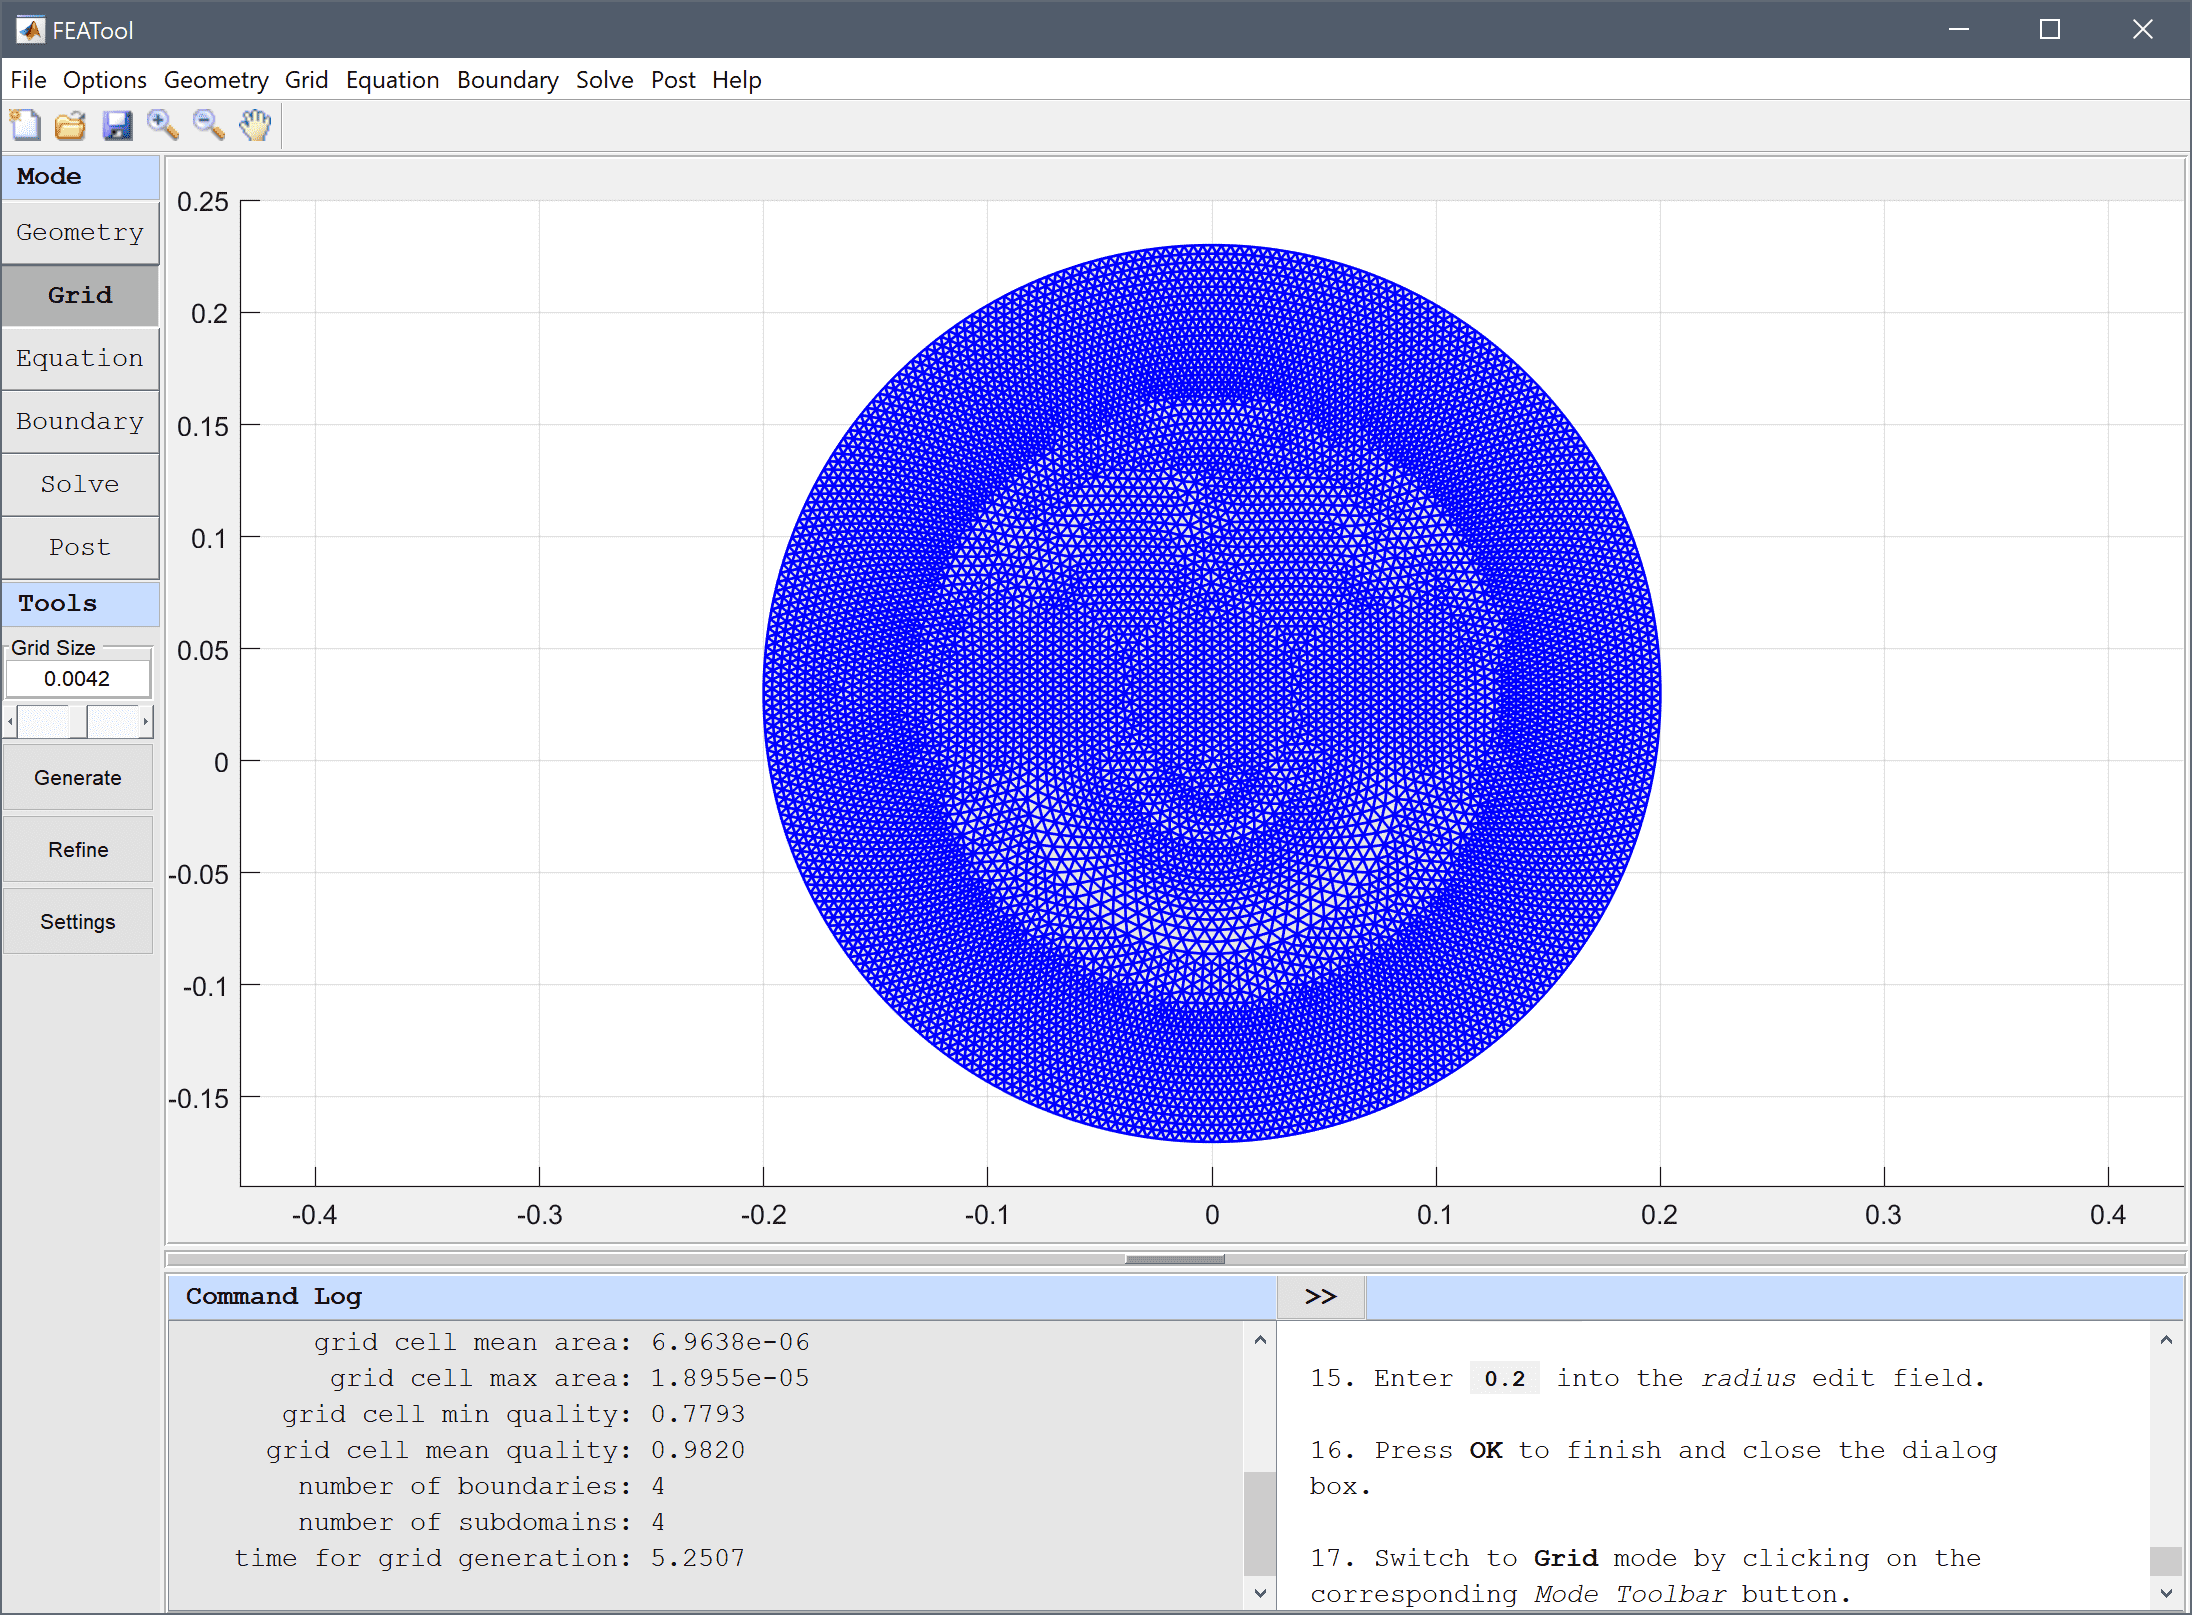Click inside the blue triangular mesh circle
This screenshot has height=1615, width=2192.
point(1212,693)
